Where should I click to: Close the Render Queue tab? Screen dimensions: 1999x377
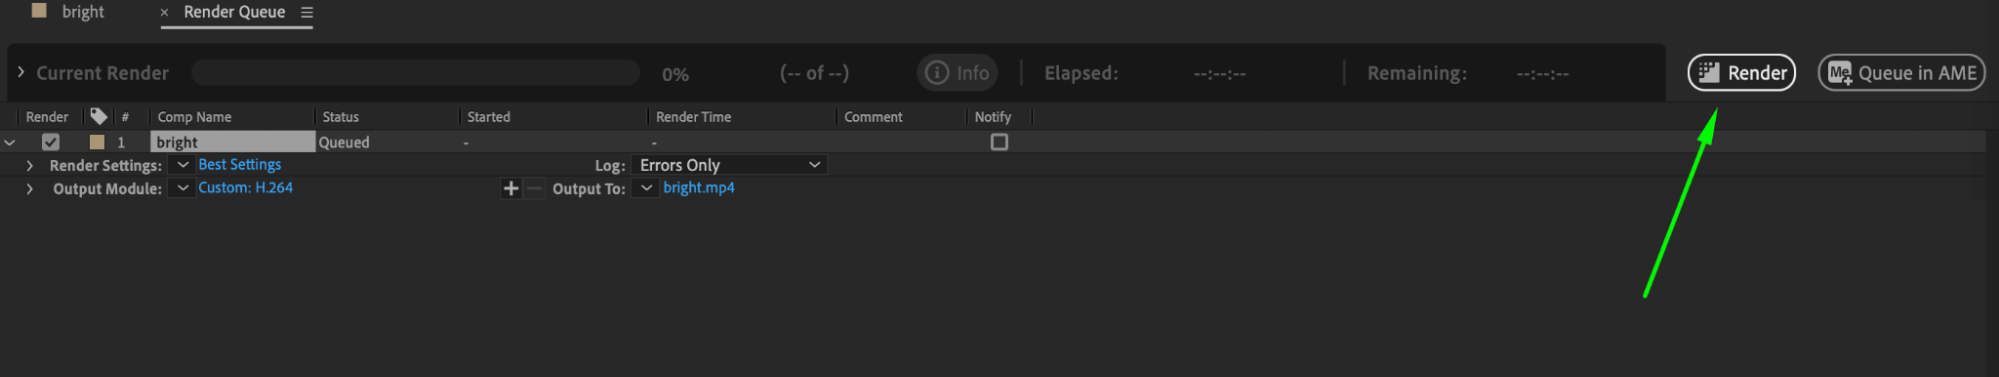(x=164, y=12)
